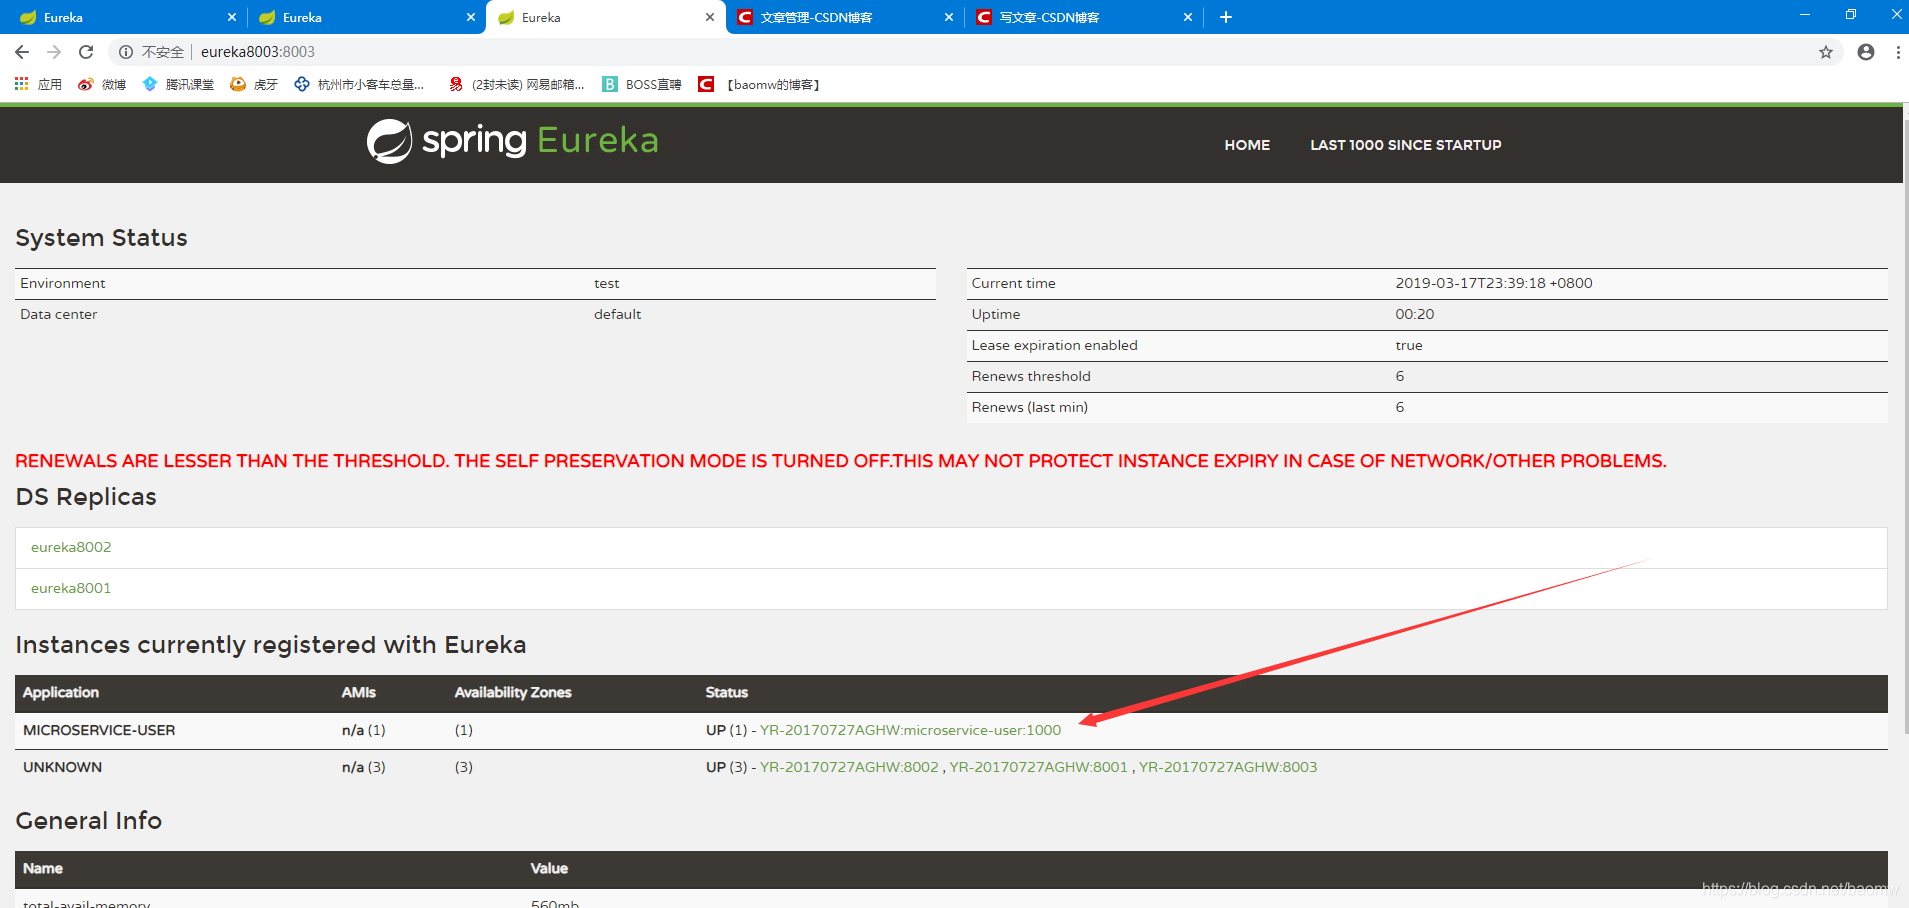1909x908 pixels.
Task: Open the YR-20170727AGHW:8003 instance link
Action: click(x=1228, y=767)
